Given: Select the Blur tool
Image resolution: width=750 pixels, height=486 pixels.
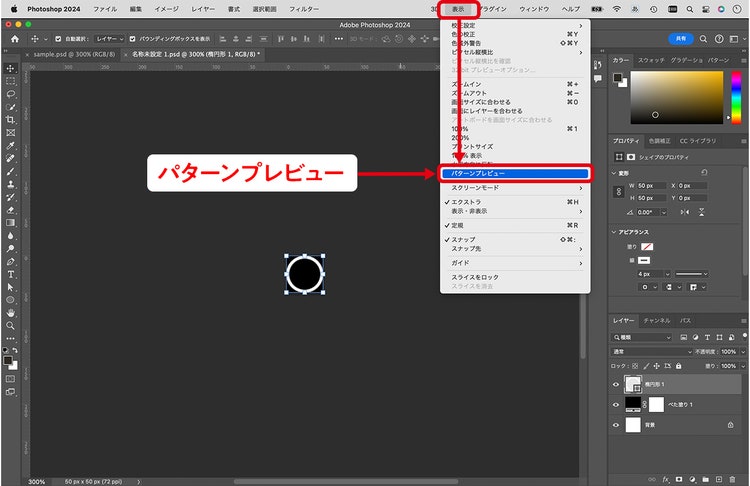Looking at the screenshot, I should [10, 236].
